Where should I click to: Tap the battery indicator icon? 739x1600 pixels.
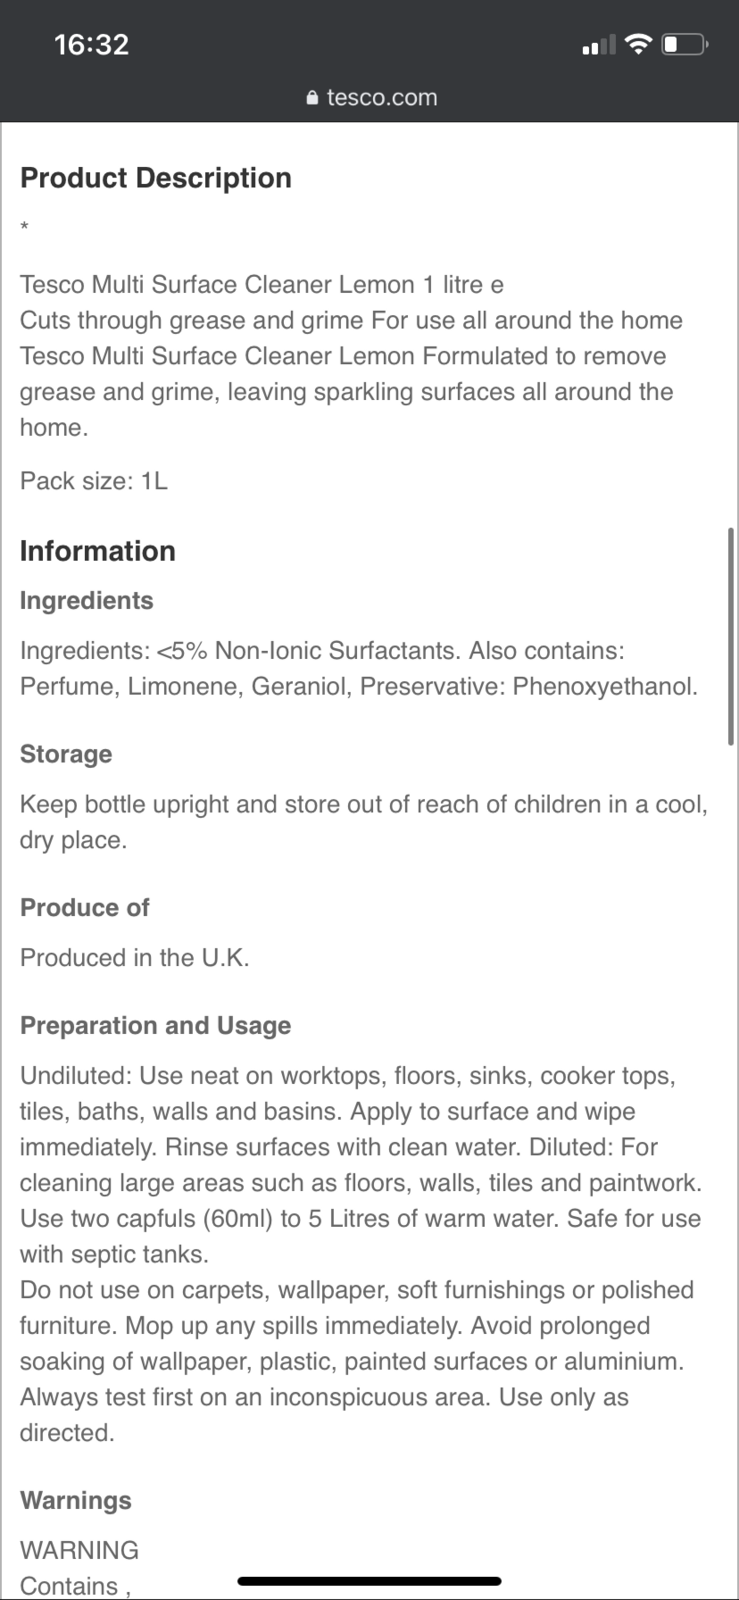pos(686,44)
